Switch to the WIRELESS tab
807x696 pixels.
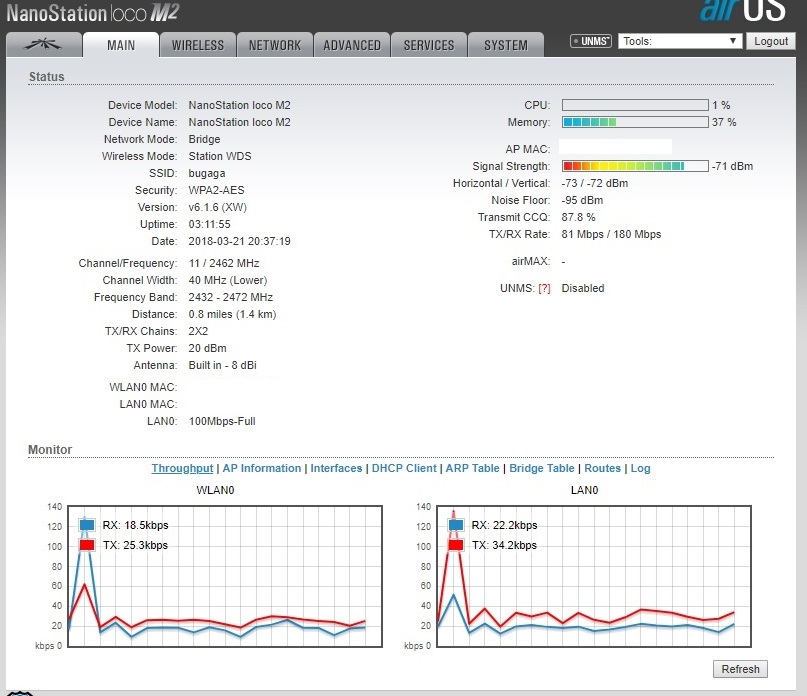point(198,45)
